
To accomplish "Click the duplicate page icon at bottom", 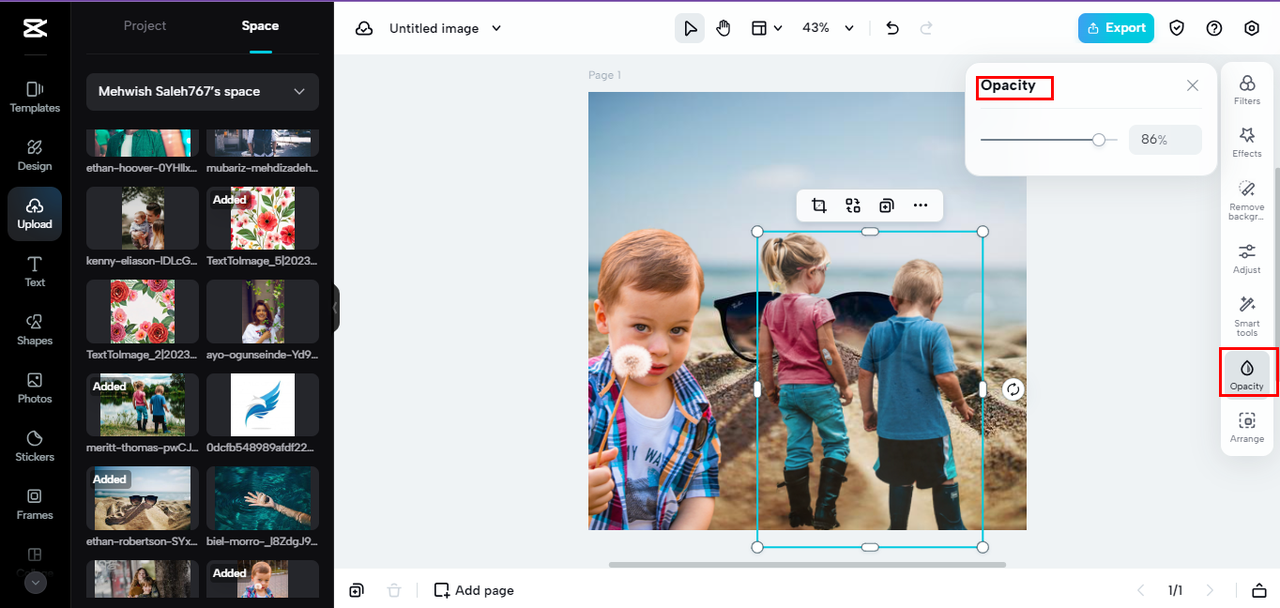I will [357, 590].
